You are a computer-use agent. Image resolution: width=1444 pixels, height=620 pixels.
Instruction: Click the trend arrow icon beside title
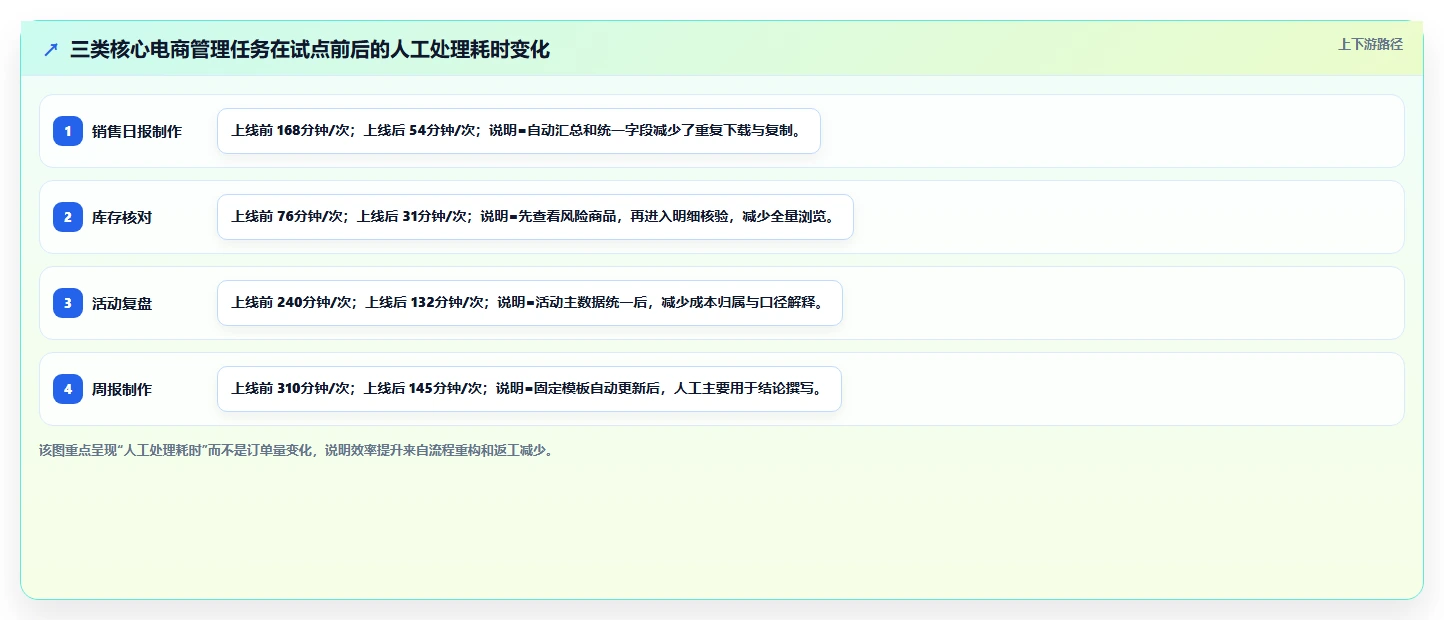click(51, 50)
